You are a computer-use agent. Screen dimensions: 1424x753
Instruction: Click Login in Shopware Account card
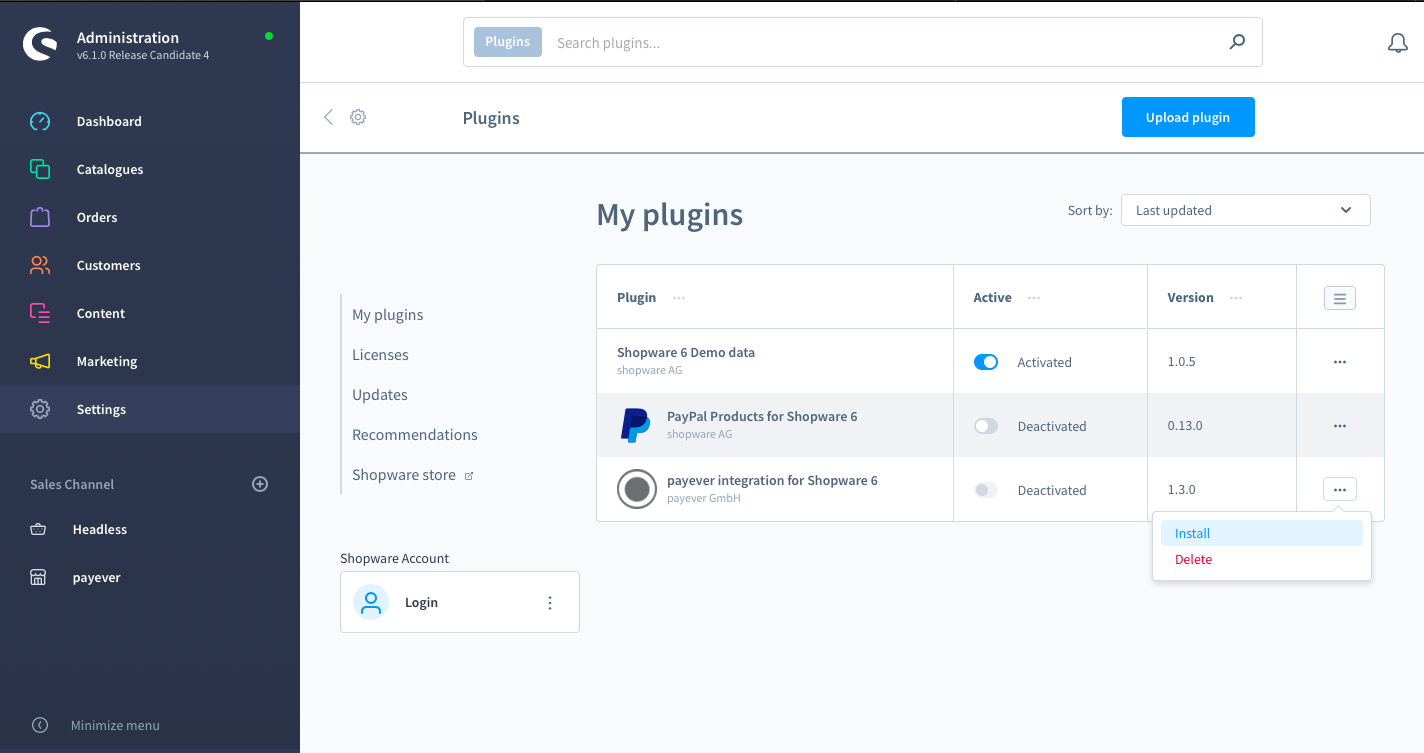(x=421, y=602)
